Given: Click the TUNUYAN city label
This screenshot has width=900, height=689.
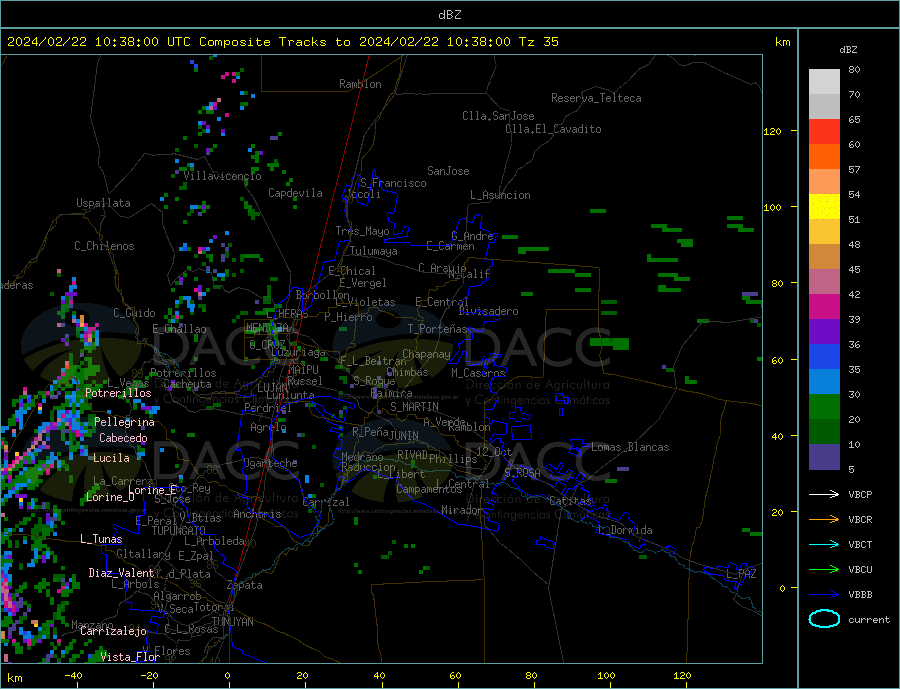Looking at the screenshot, I should 232,621.
